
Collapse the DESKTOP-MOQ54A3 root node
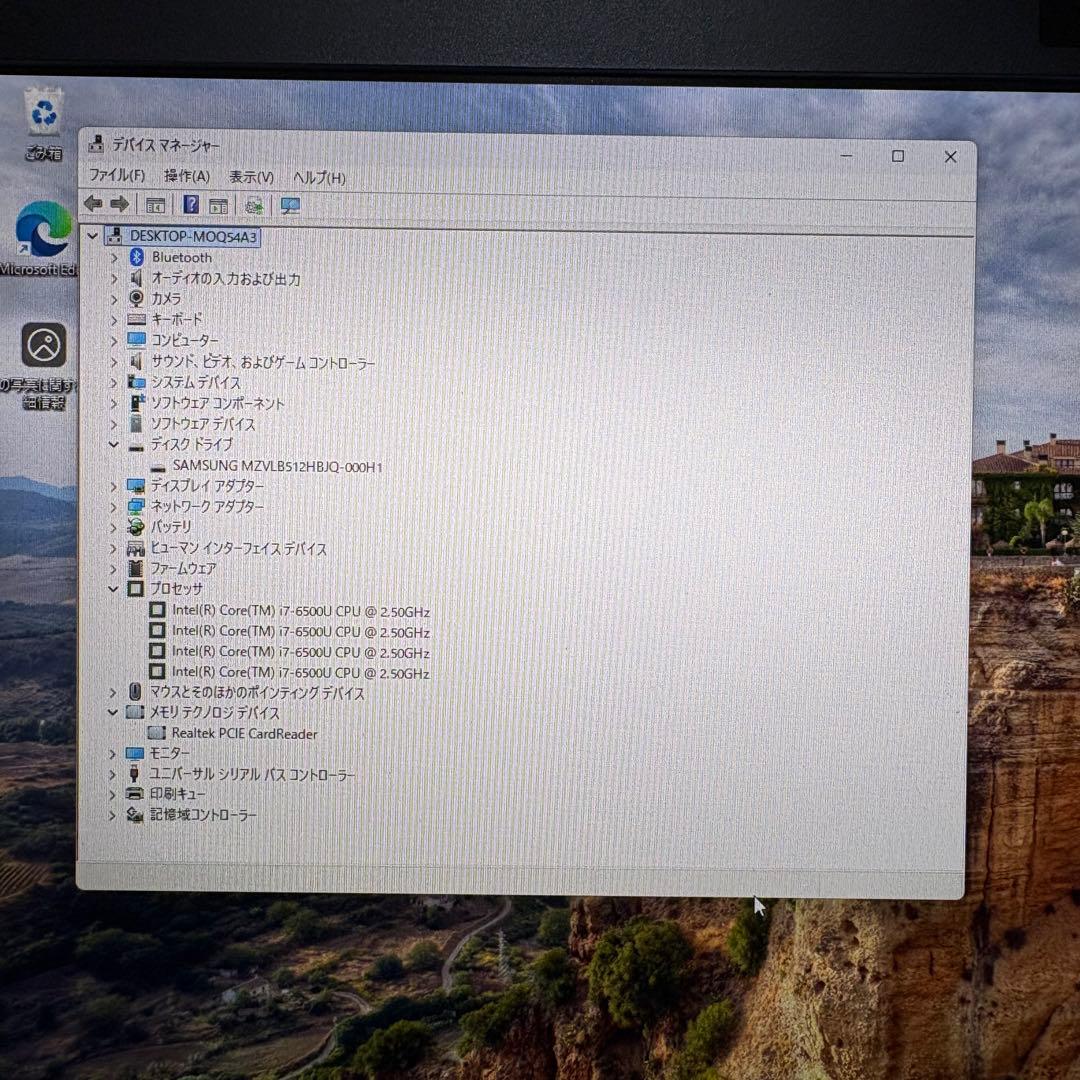pyautogui.click(x=93, y=237)
